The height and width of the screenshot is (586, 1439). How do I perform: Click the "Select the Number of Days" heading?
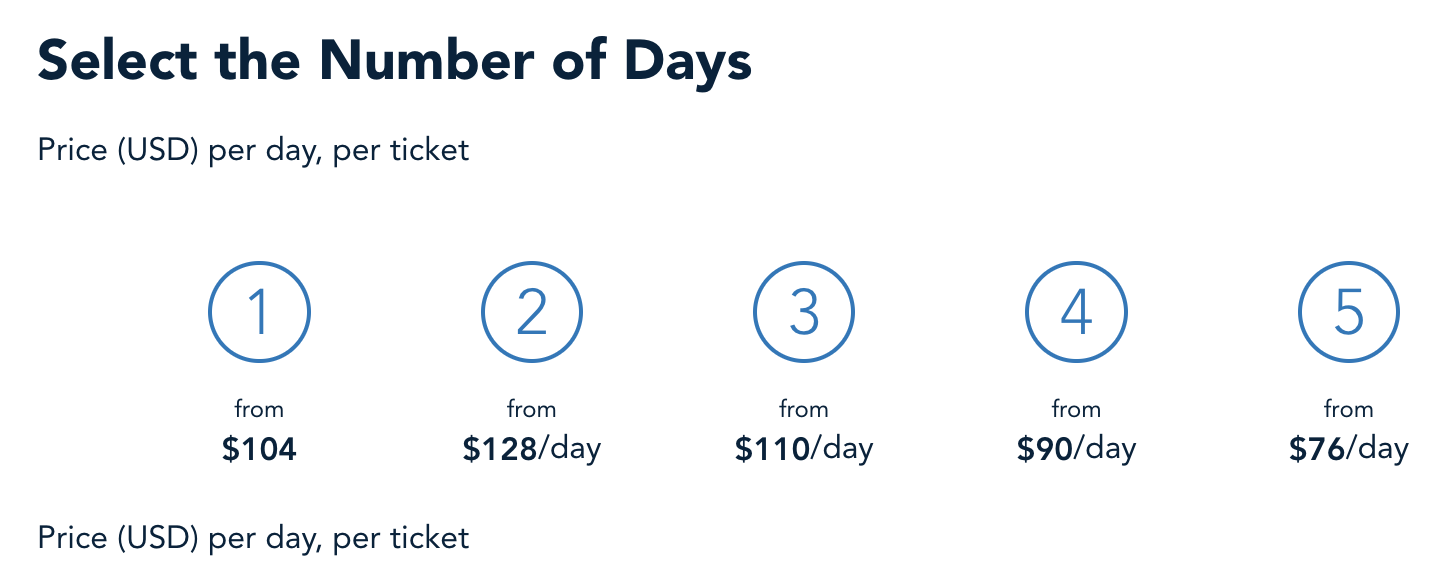pos(394,62)
